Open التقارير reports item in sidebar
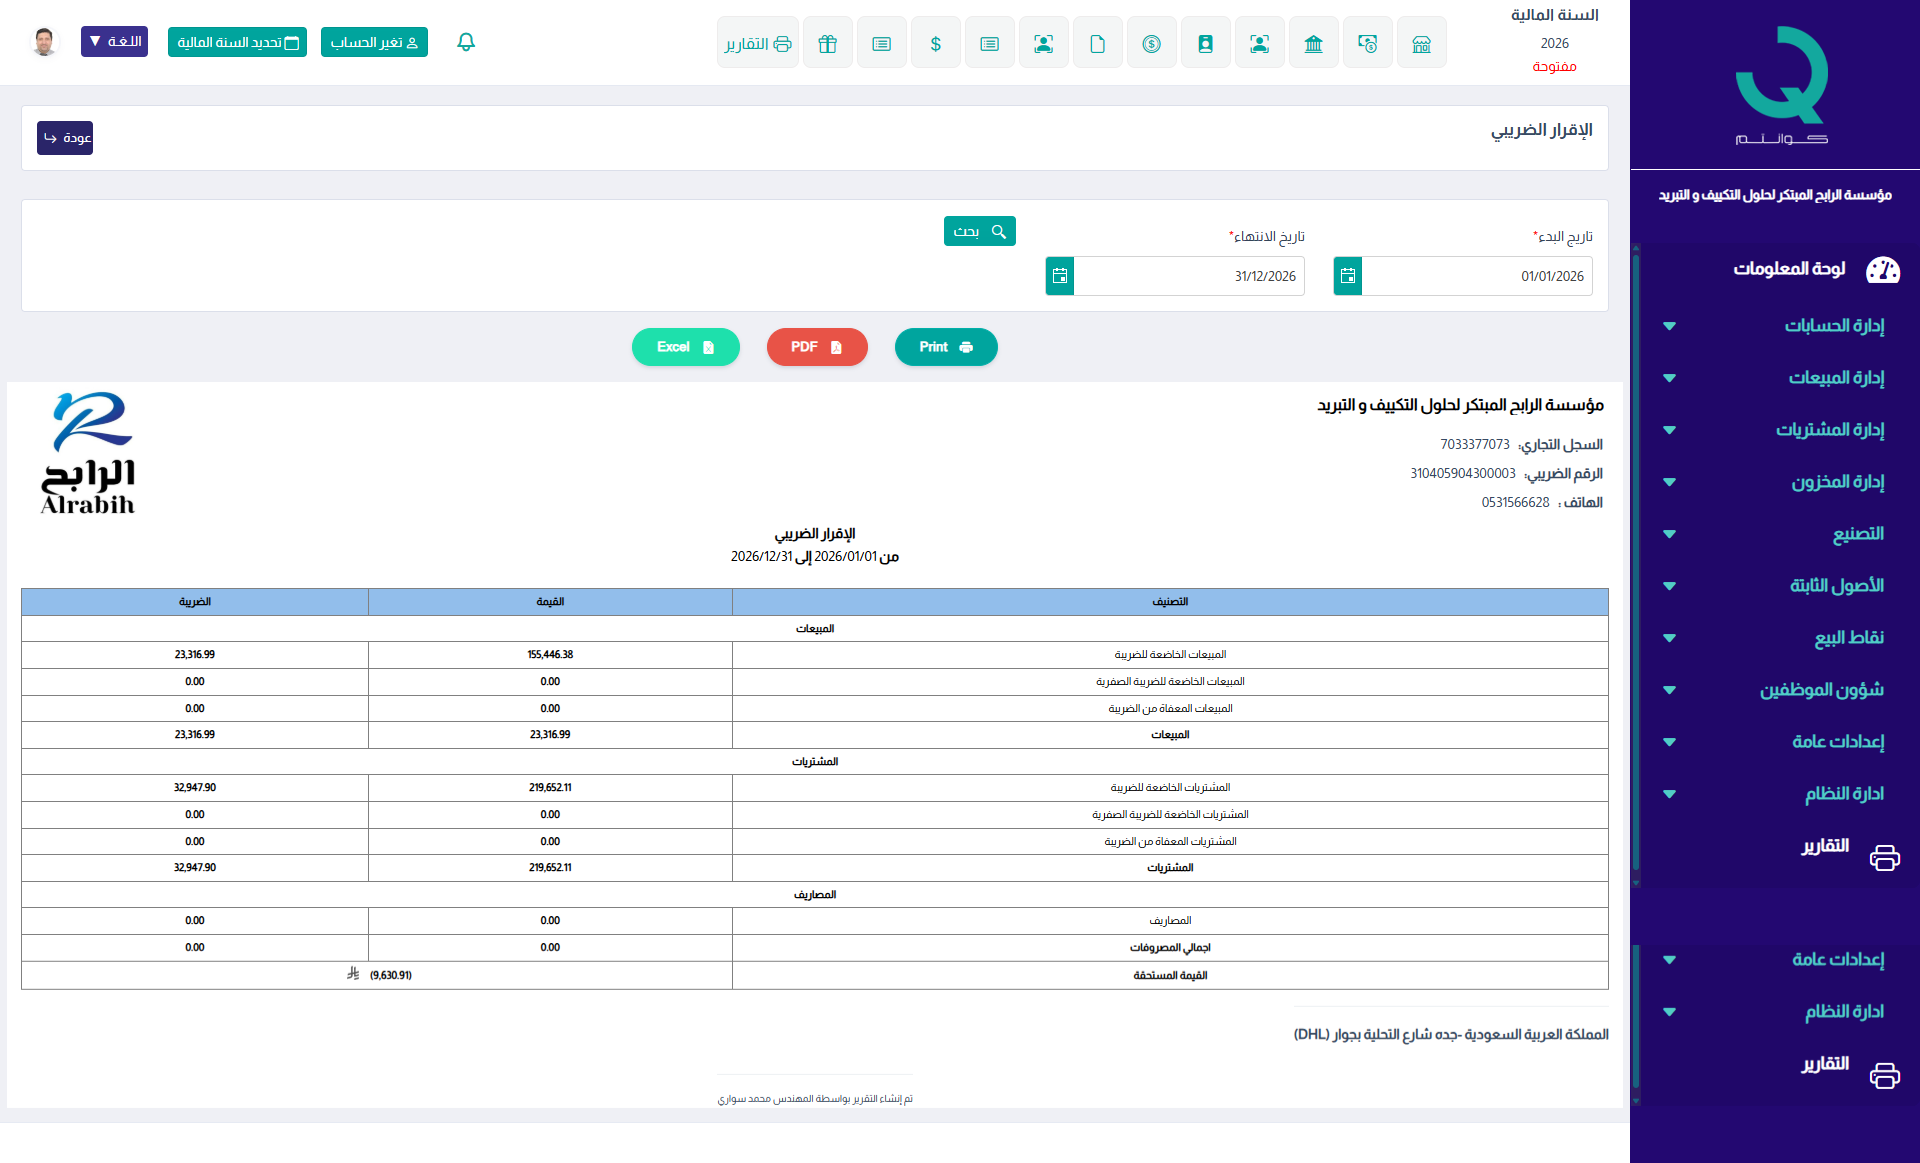The height and width of the screenshot is (1163, 1920). [1826, 846]
